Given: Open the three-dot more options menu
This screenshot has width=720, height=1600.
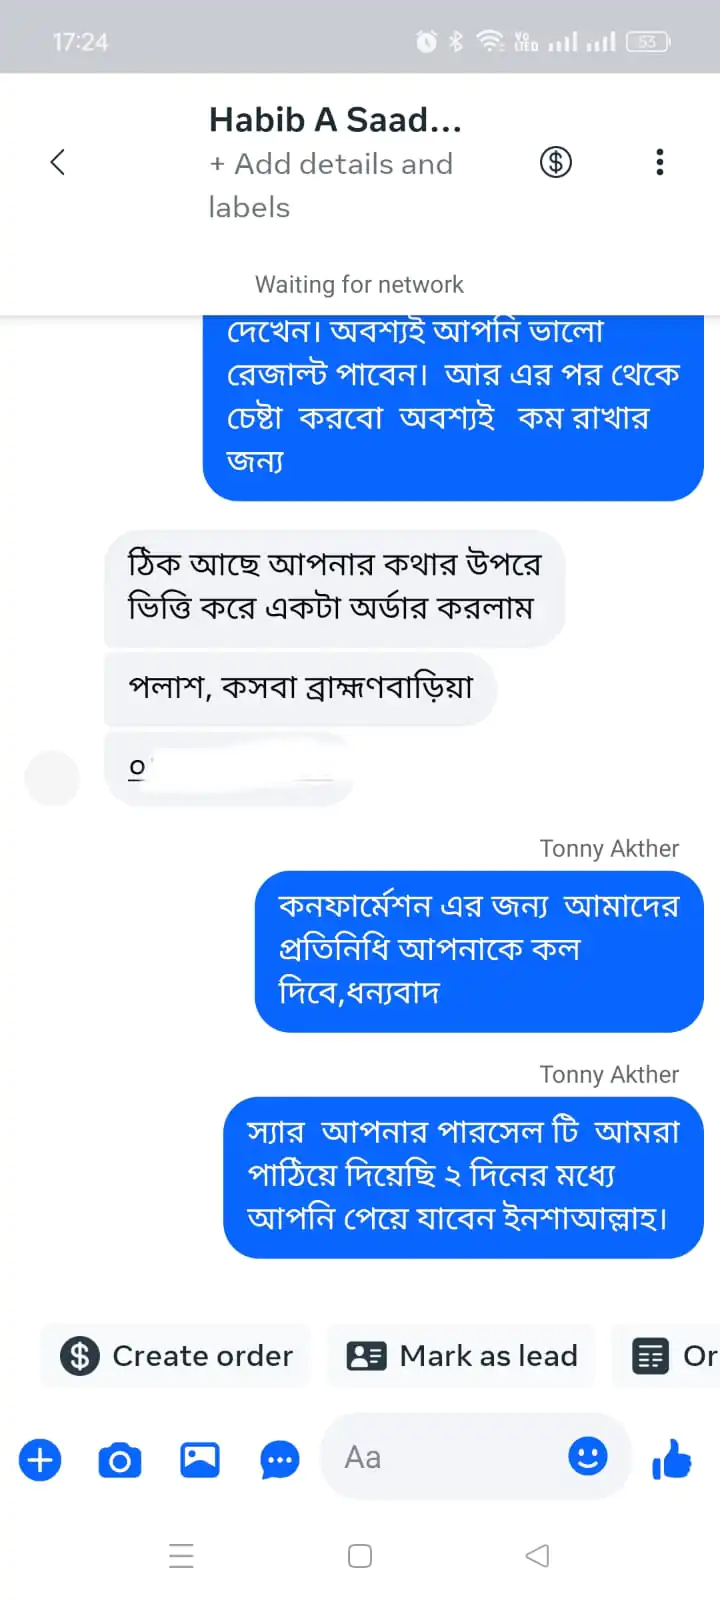Looking at the screenshot, I should [659, 162].
